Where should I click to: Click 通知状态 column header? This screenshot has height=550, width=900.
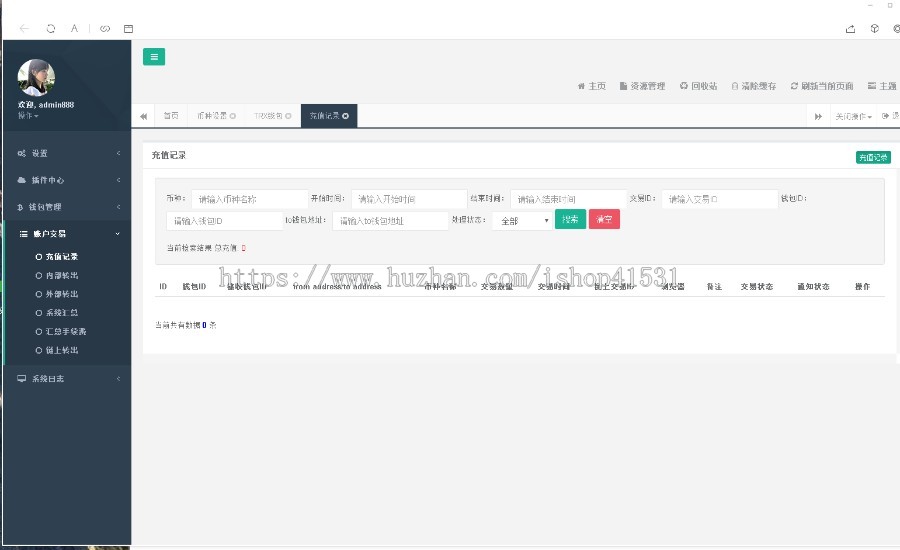tap(813, 286)
